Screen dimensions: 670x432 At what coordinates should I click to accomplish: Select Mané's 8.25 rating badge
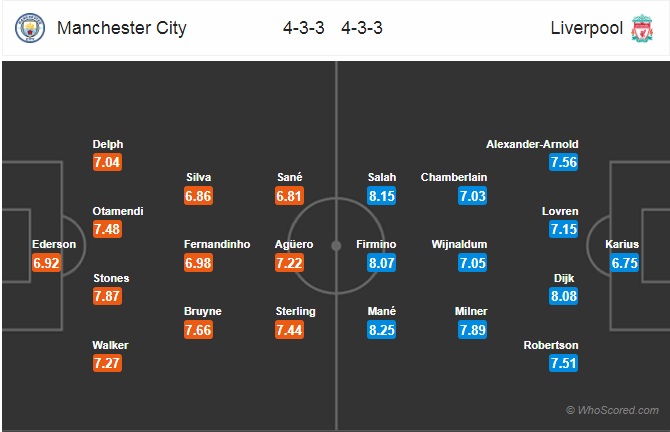pyautogui.click(x=382, y=330)
